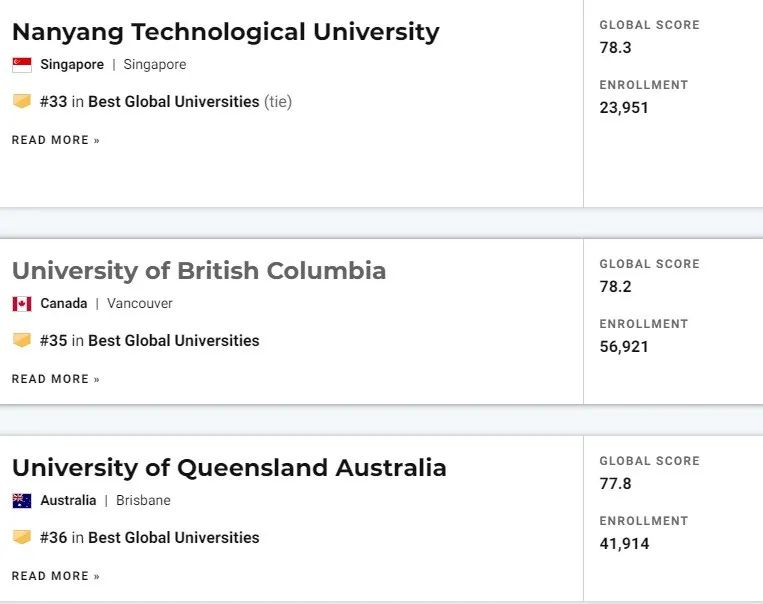The image size is (763, 604).
Task: Click the 56,921 enrollment value
Action: [x=624, y=347]
